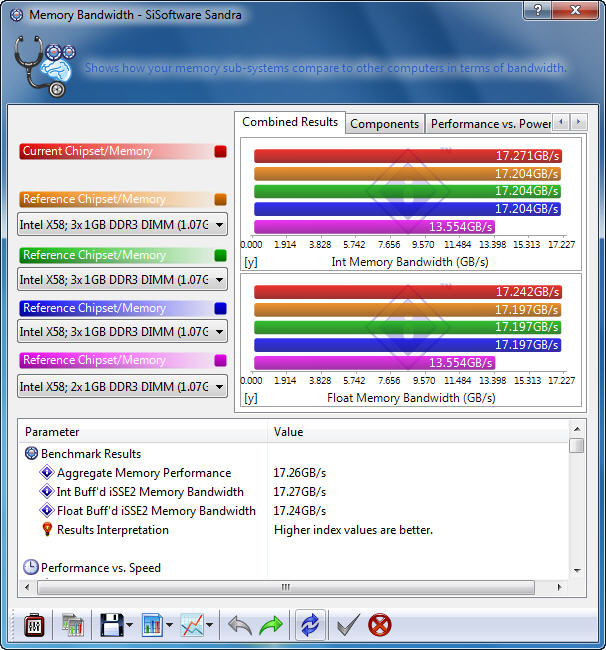Click the [y] axis toggle in Int chart
This screenshot has width=606, height=650.
[251, 262]
